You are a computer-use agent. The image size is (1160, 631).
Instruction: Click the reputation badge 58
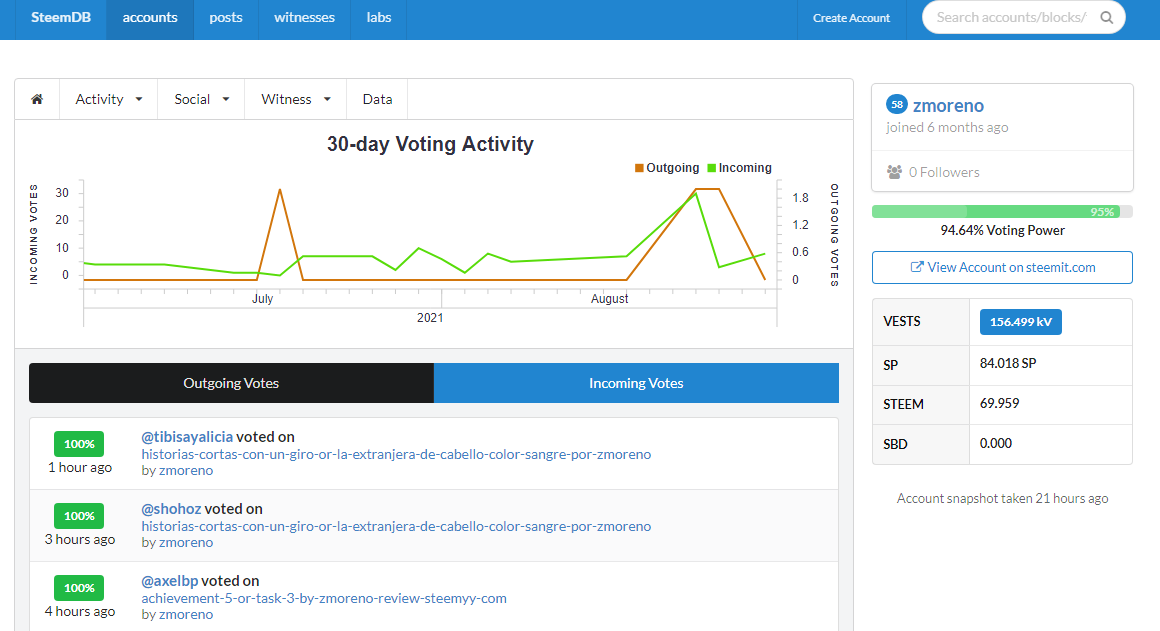(x=897, y=105)
